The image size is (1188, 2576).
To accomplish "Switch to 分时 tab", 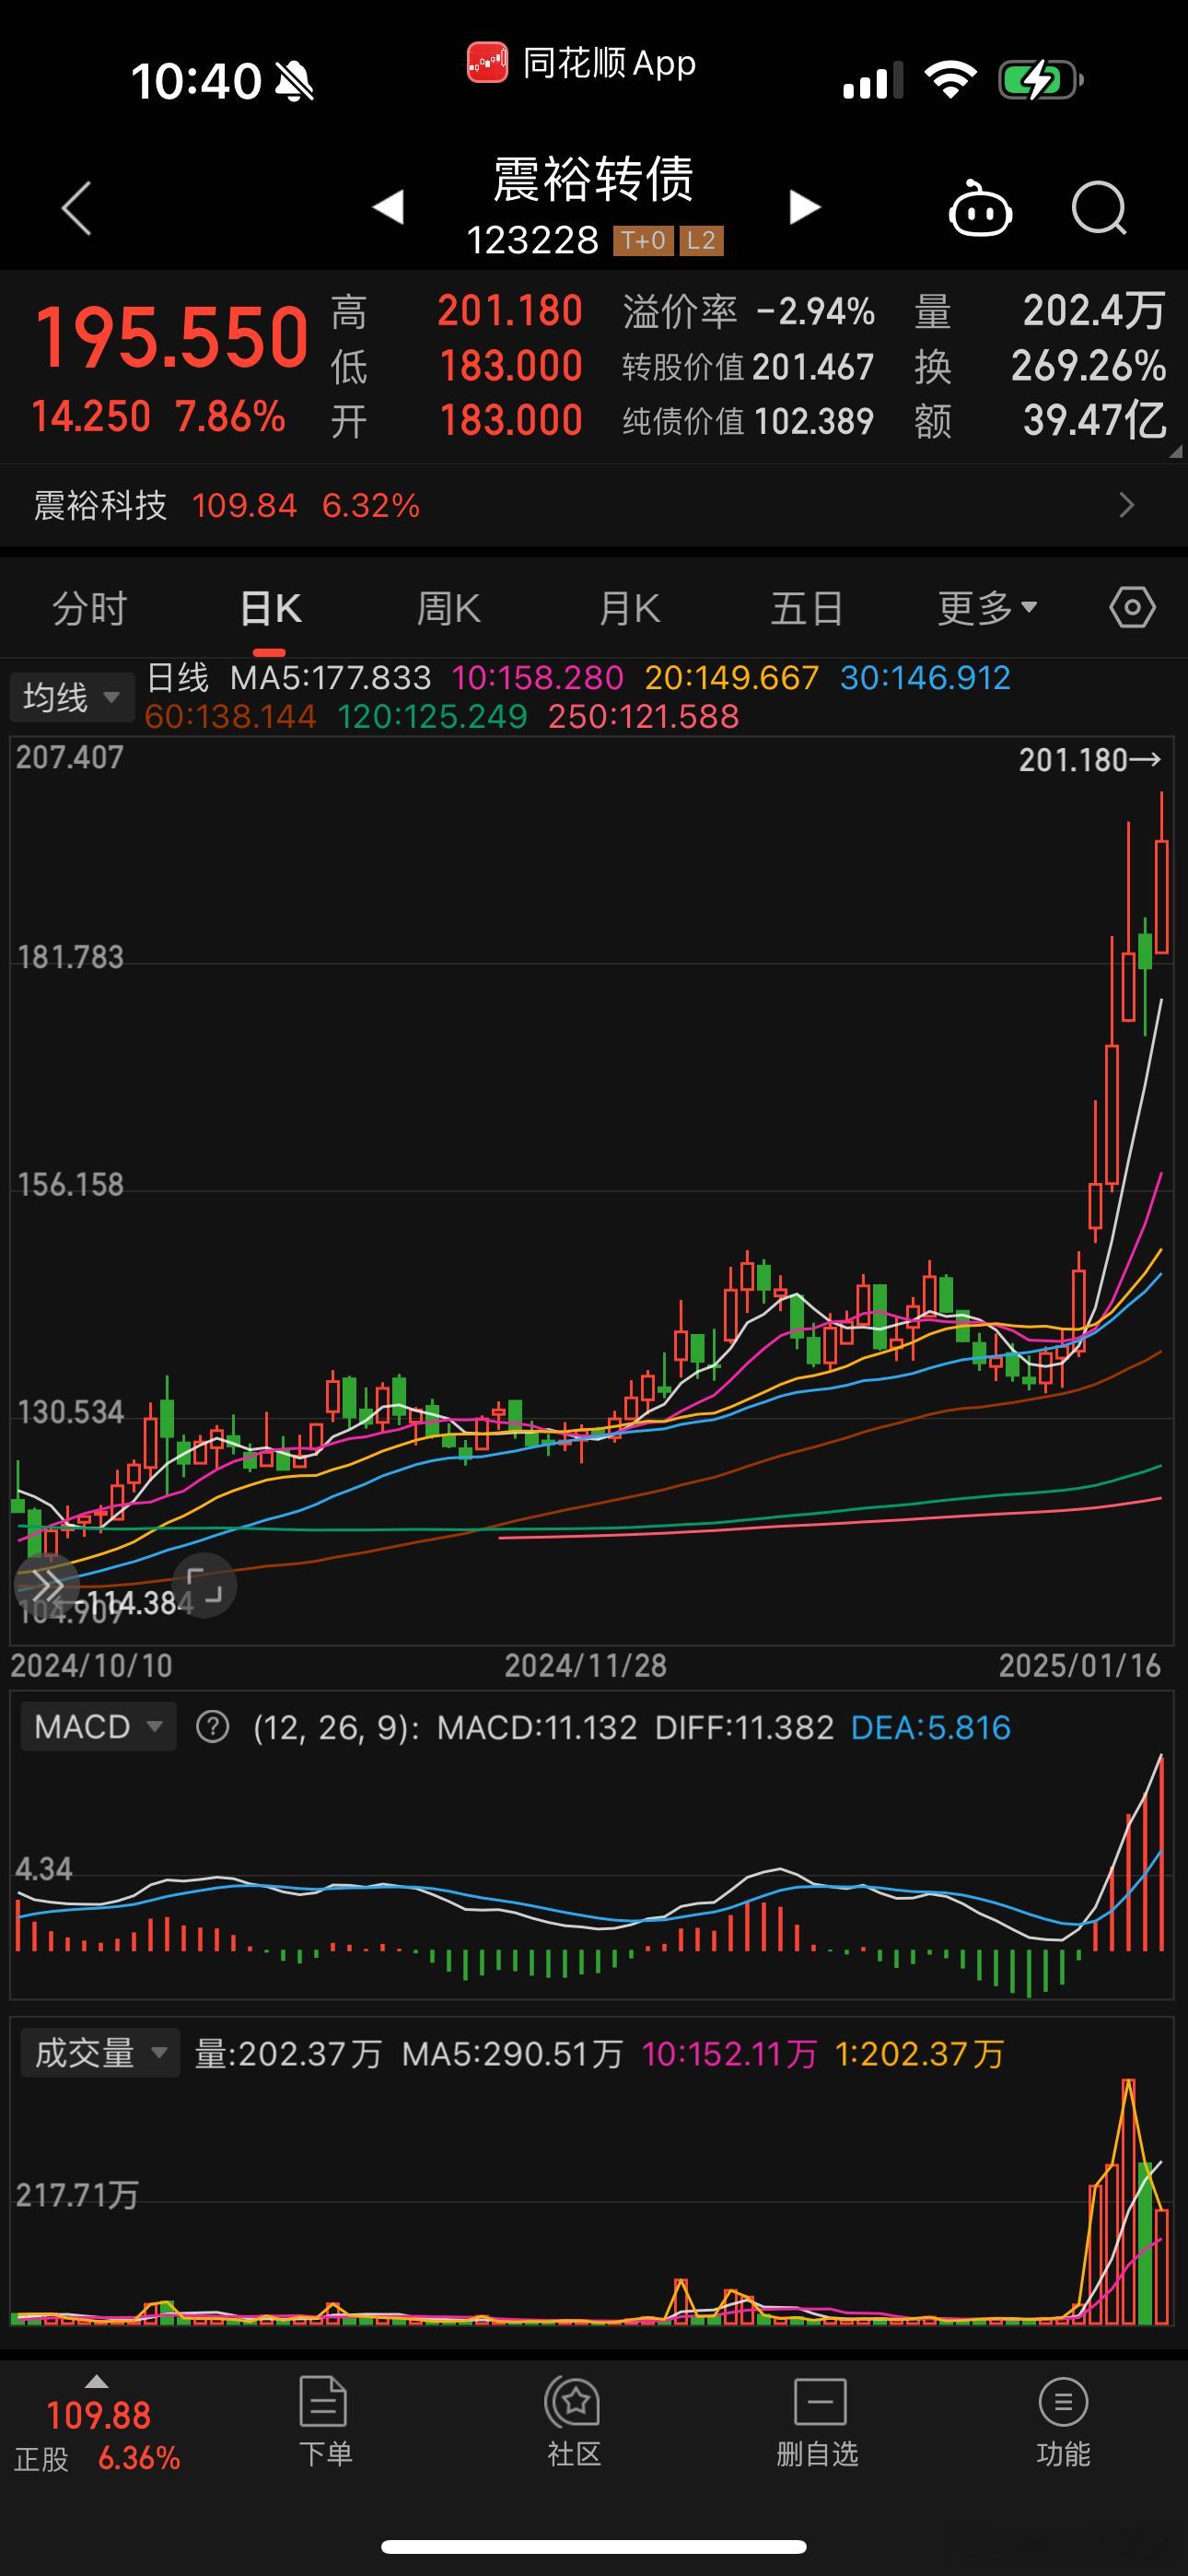I will click(x=90, y=608).
